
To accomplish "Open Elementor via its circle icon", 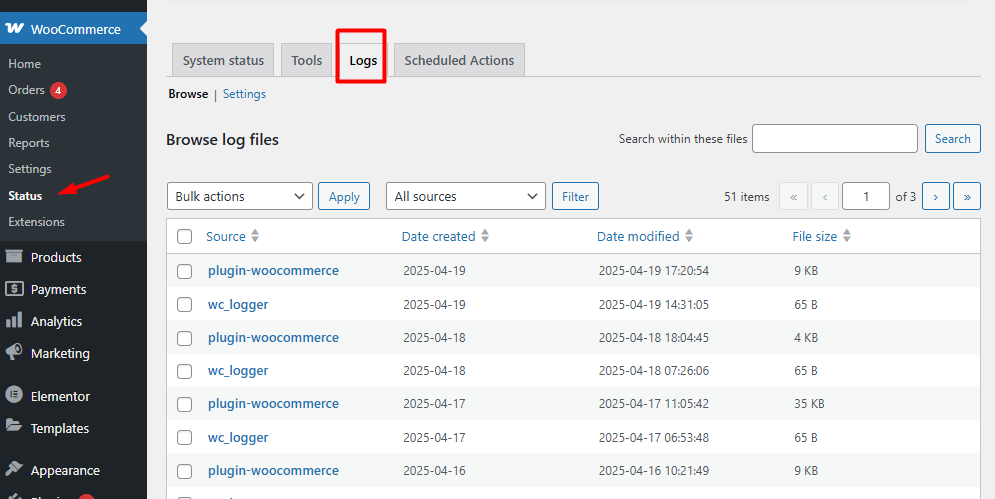I will click(x=14, y=395).
